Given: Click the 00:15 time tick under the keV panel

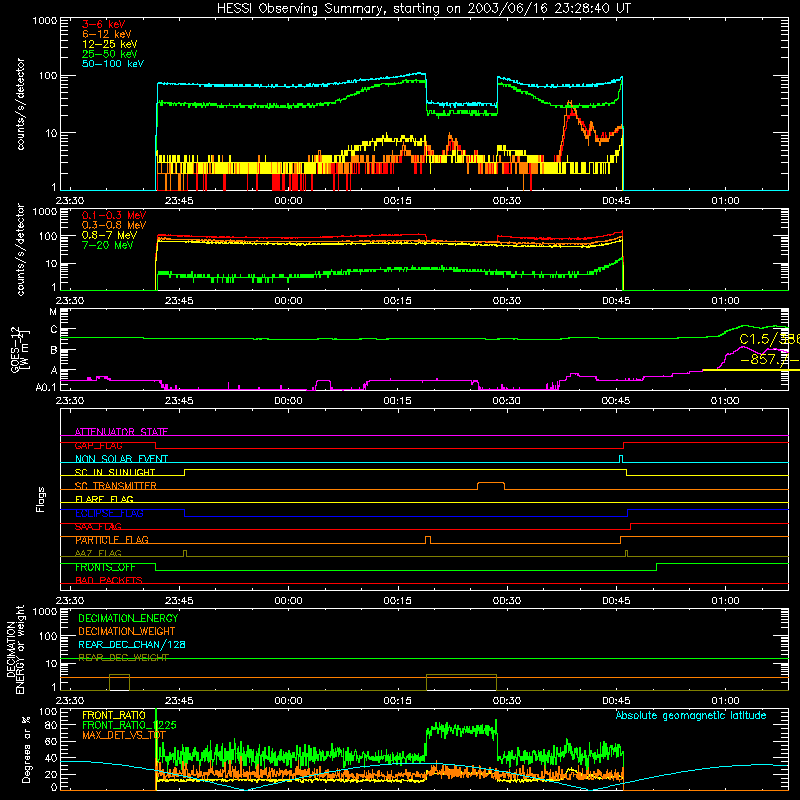Looking at the screenshot, I should 397,201.
